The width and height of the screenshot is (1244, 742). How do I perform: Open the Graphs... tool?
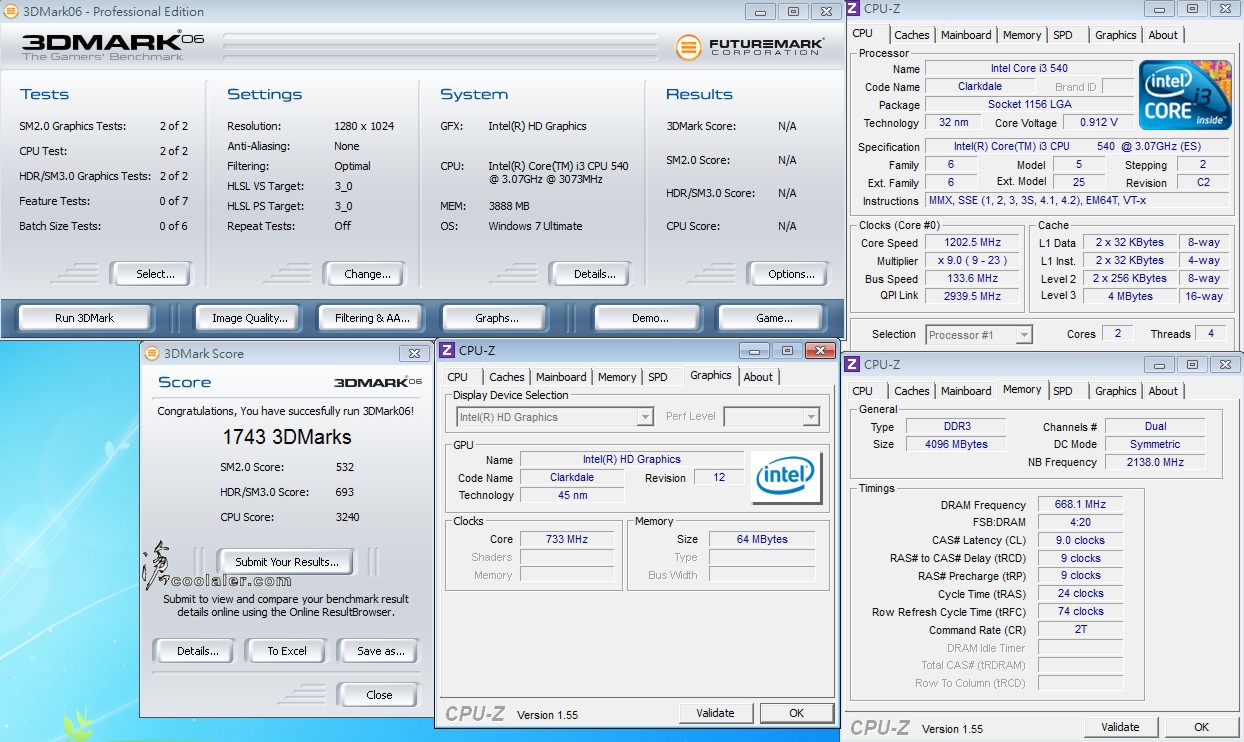point(497,318)
